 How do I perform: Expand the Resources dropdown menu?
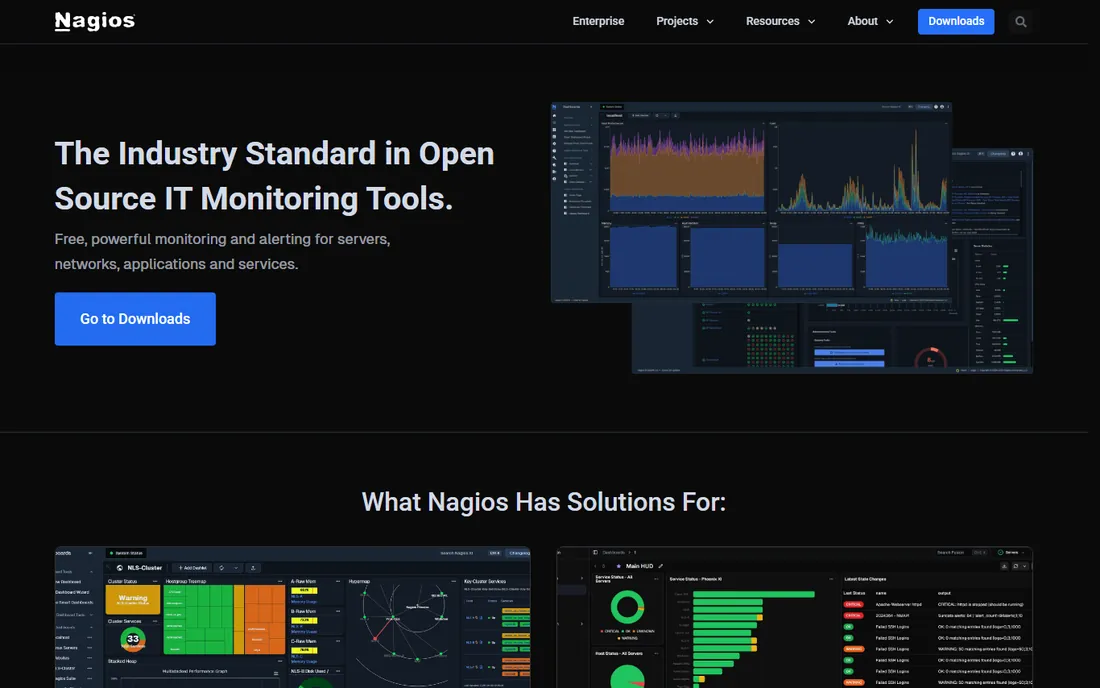coord(780,21)
